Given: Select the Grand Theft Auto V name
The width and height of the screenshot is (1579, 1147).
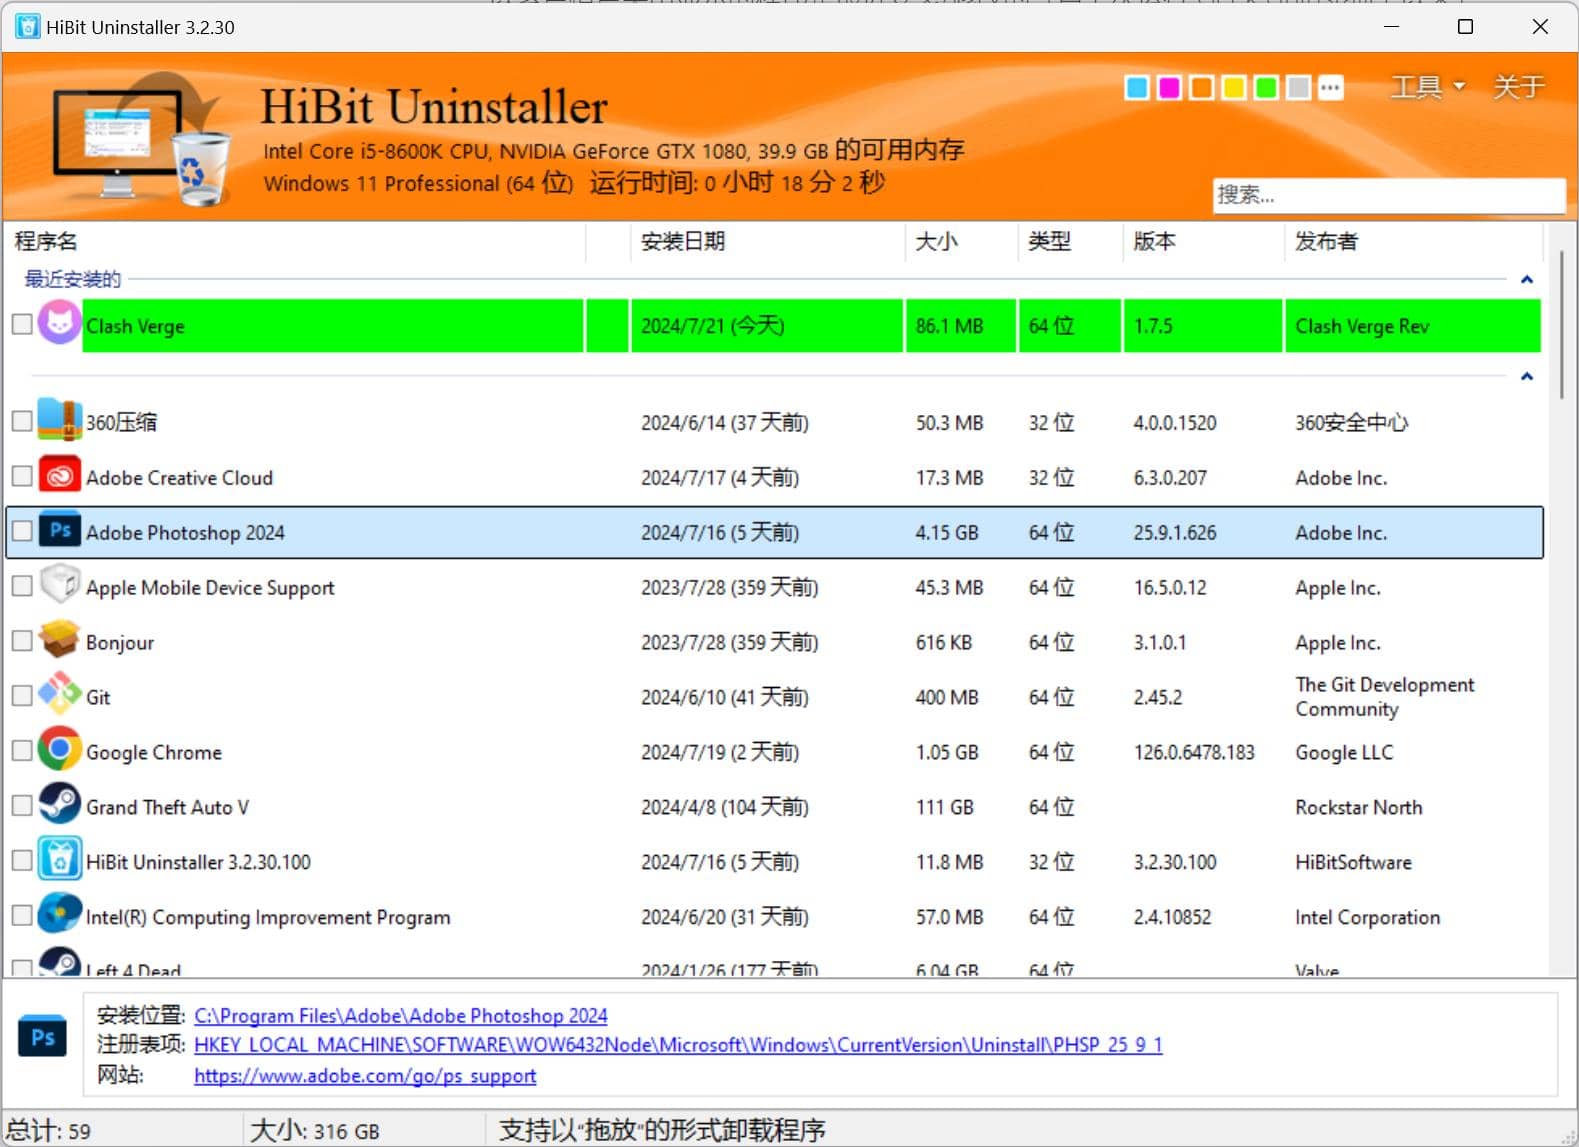Looking at the screenshot, I should 167,807.
